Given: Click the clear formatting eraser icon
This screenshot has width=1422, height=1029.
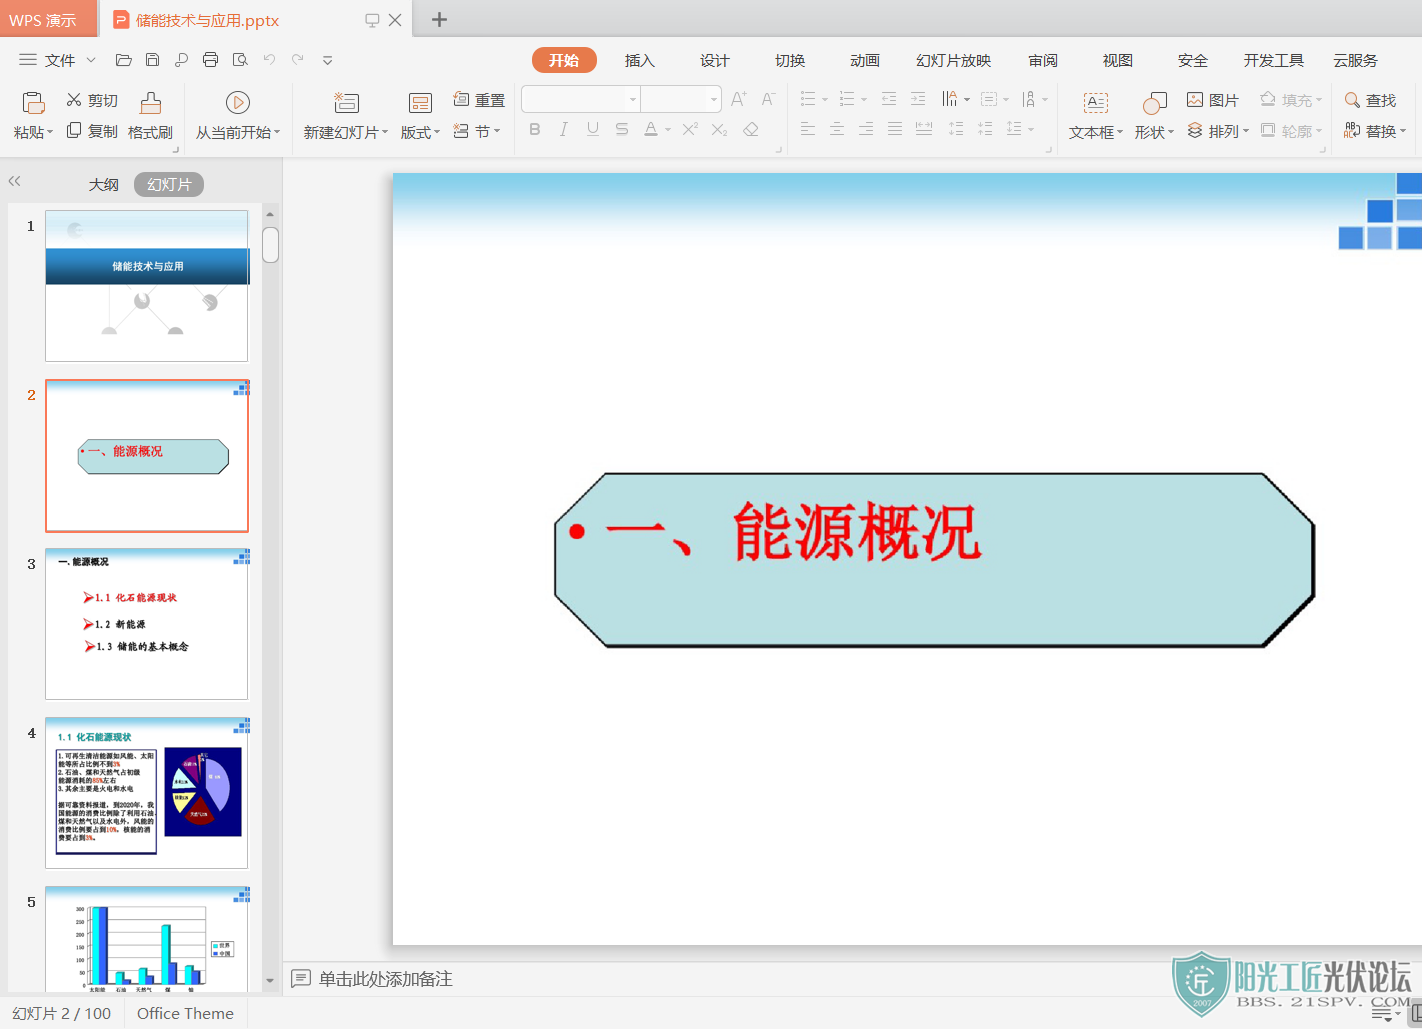Looking at the screenshot, I should point(751,129).
